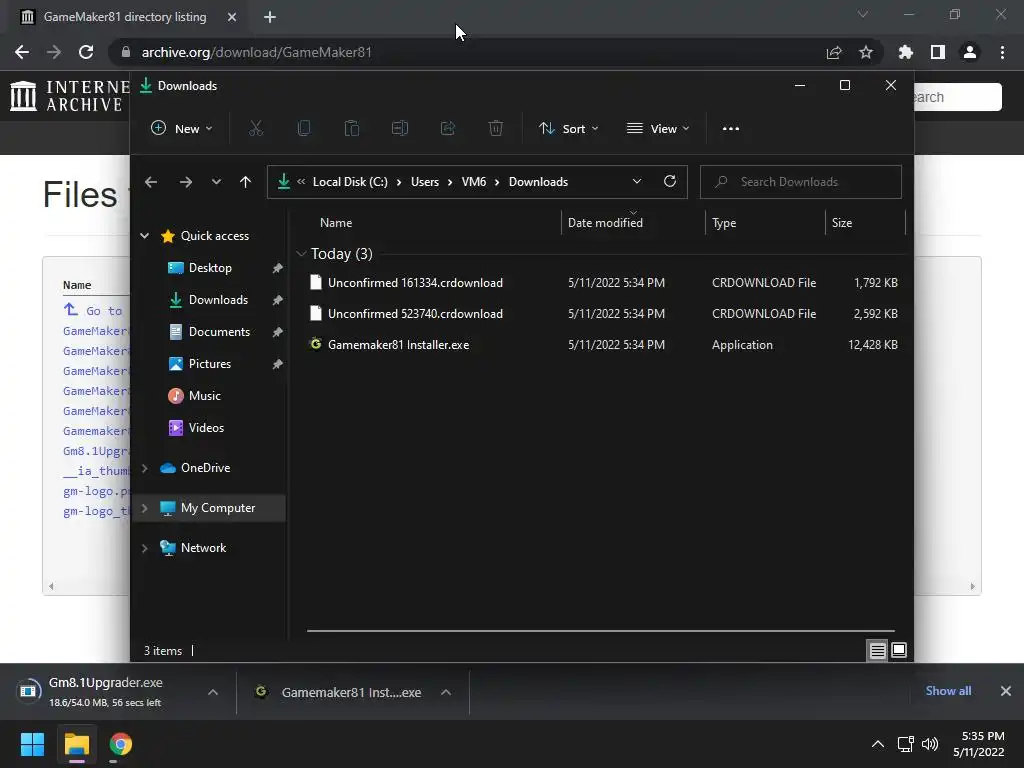Viewport: 1024px width, 768px height.
Task: Go up one folder level
Action: click(246, 182)
